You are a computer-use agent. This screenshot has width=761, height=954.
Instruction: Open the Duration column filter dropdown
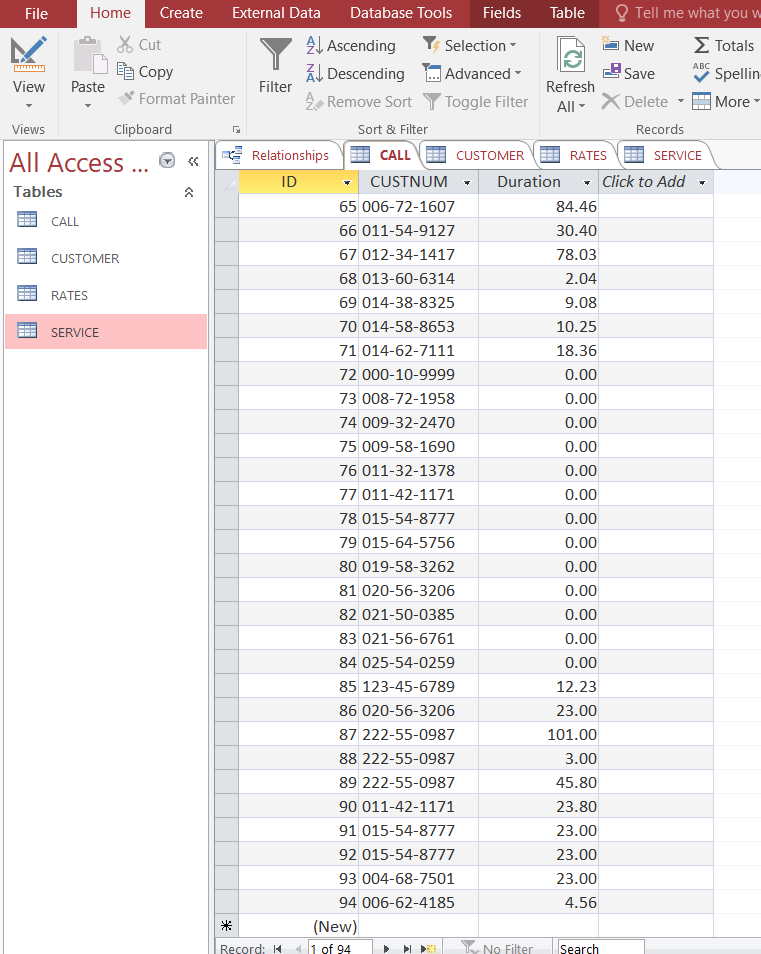point(587,183)
